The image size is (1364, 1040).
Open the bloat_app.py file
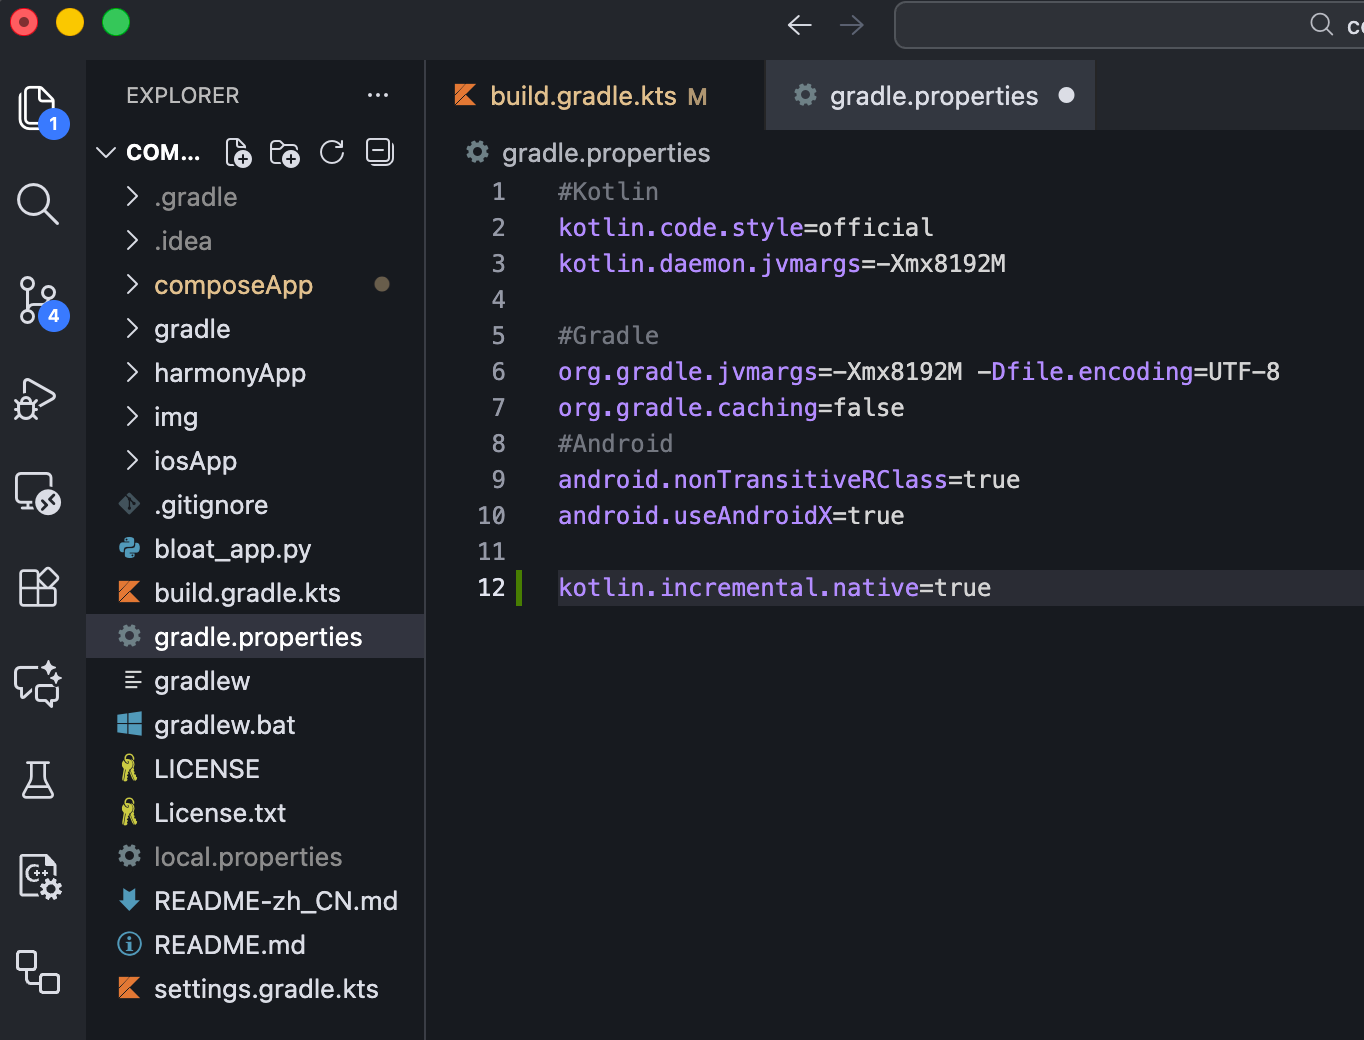(x=232, y=549)
